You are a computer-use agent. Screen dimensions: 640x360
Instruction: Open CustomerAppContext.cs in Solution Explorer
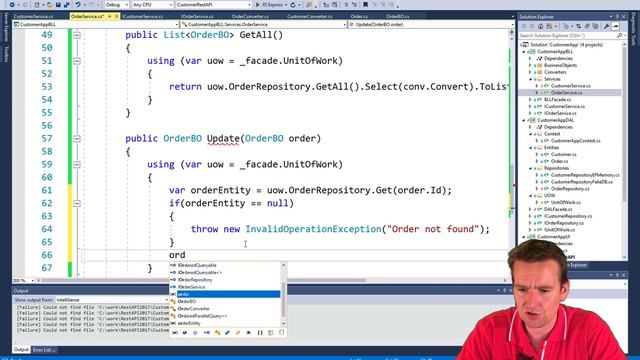(x=576, y=141)
